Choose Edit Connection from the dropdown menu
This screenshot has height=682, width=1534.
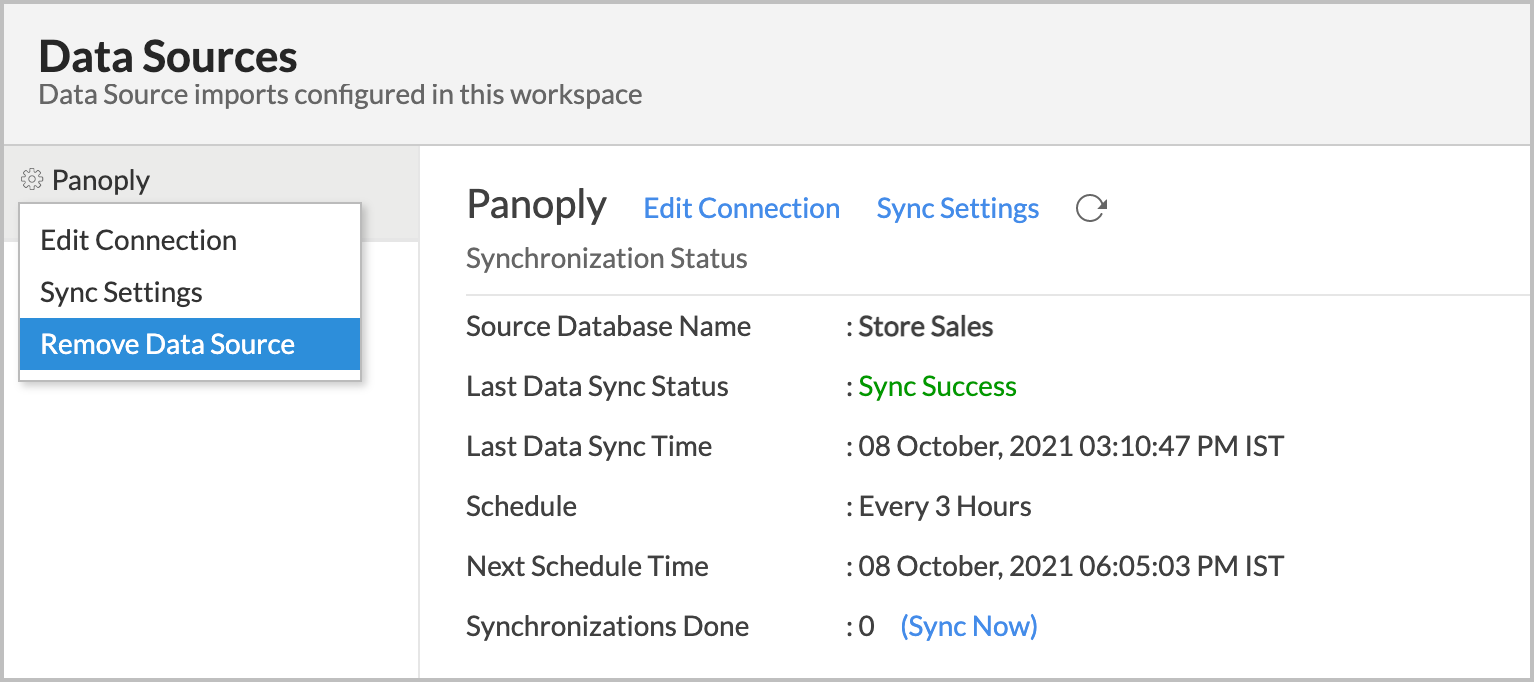pos(190,240)
